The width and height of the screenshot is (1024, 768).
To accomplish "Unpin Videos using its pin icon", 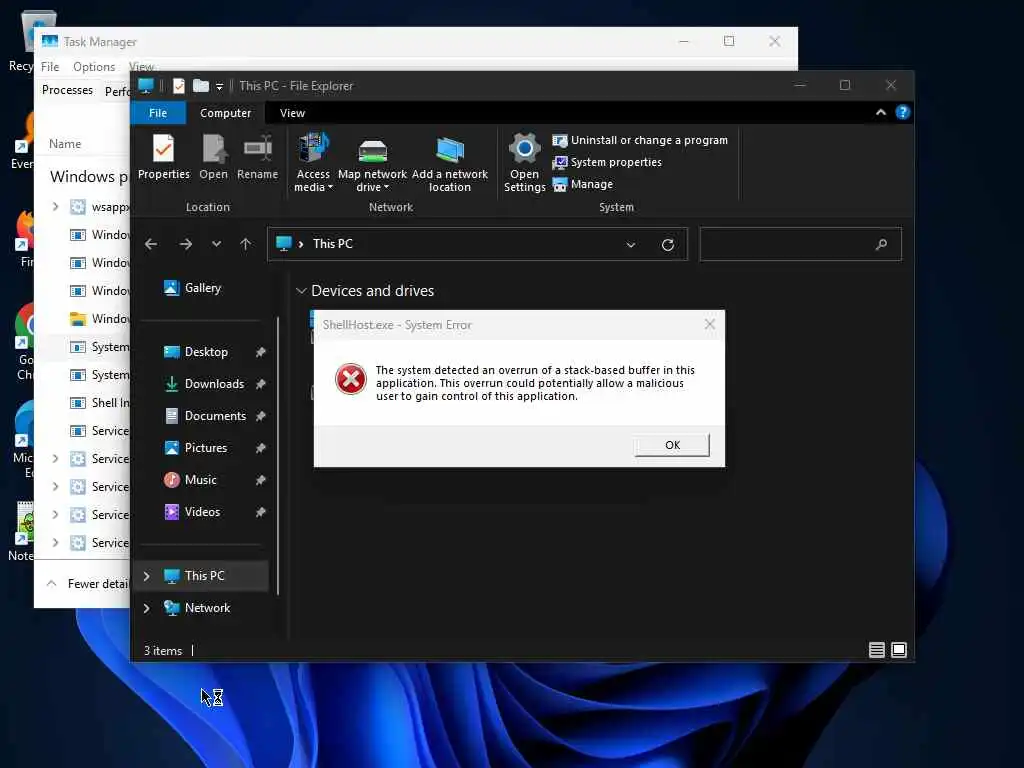I will coord(261,512).
